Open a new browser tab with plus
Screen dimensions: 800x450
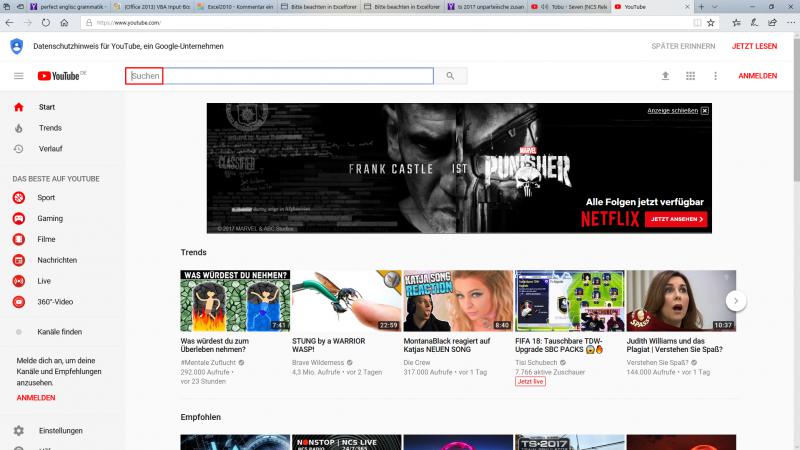click(701, 7)
